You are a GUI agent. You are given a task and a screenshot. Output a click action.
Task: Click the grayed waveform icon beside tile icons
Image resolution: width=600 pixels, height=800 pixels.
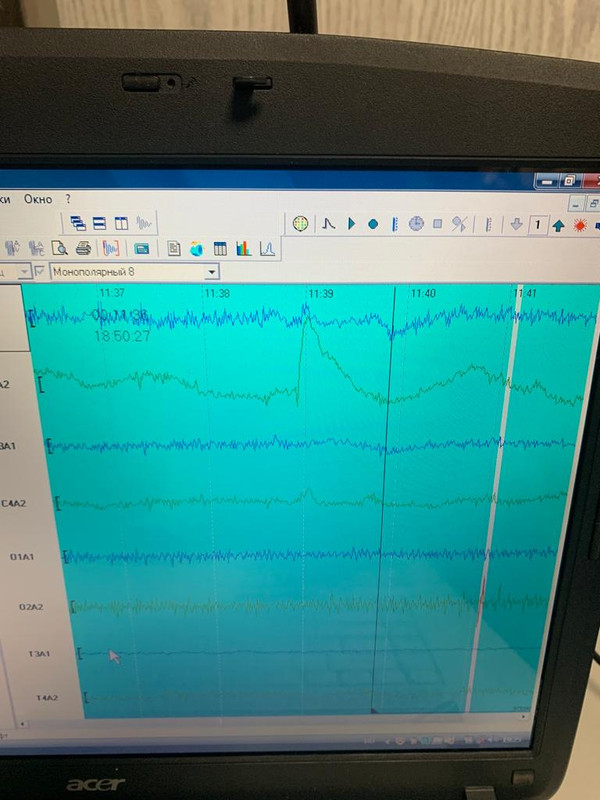tap(144, 223)
